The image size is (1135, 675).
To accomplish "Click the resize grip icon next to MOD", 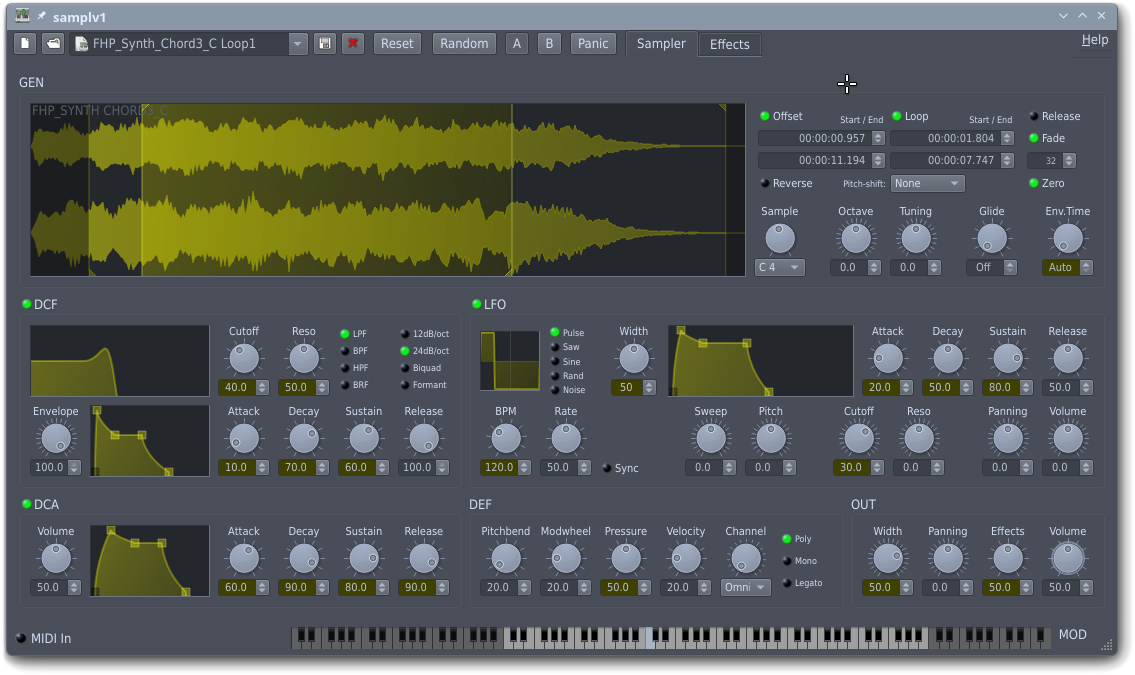I will (1107, 645).
